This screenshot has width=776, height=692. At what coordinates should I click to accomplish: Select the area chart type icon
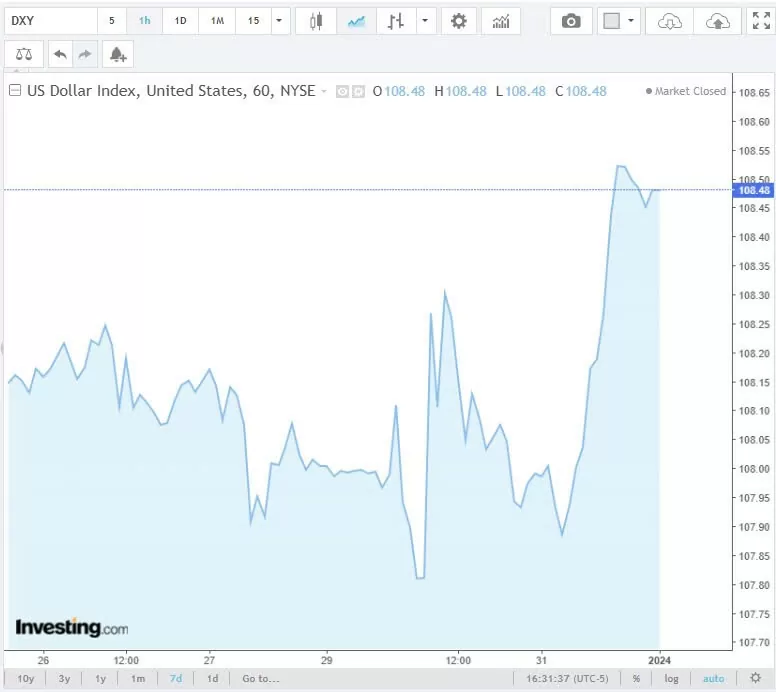356,21
